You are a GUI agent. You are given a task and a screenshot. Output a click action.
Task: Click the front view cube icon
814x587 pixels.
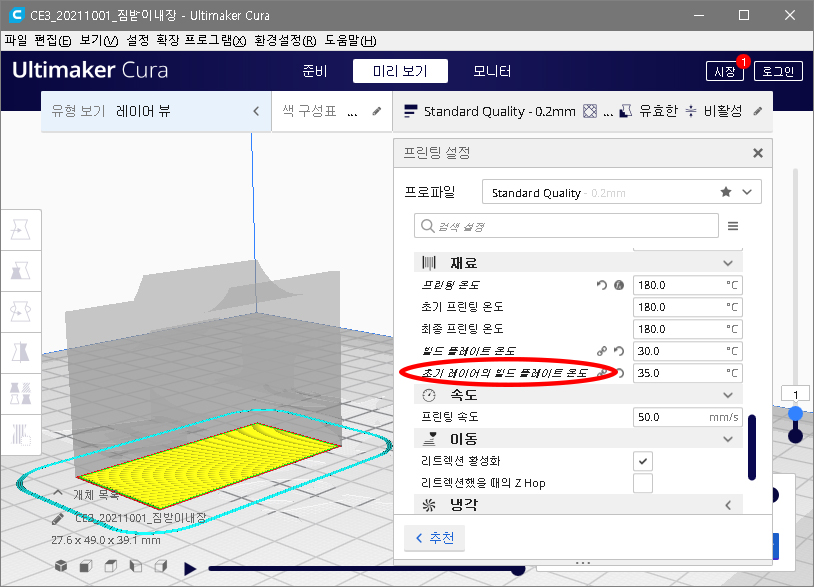coord(86,566)
